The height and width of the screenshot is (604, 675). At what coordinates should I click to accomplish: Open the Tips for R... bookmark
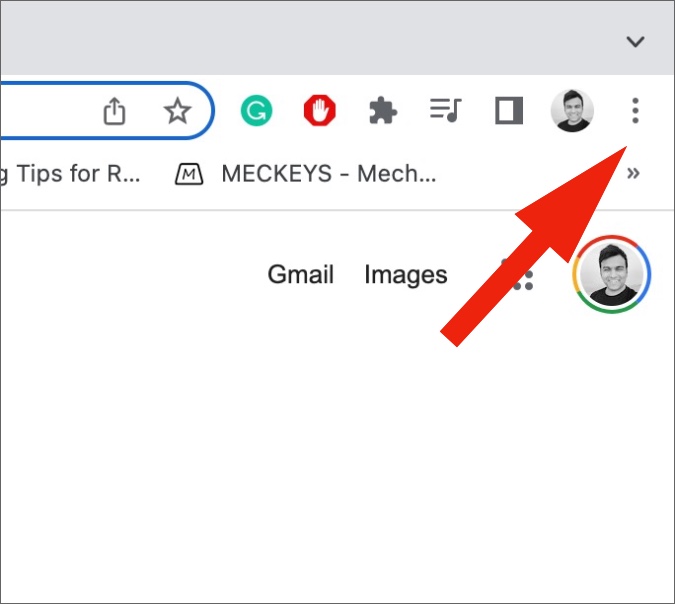[x=70, y=174]
